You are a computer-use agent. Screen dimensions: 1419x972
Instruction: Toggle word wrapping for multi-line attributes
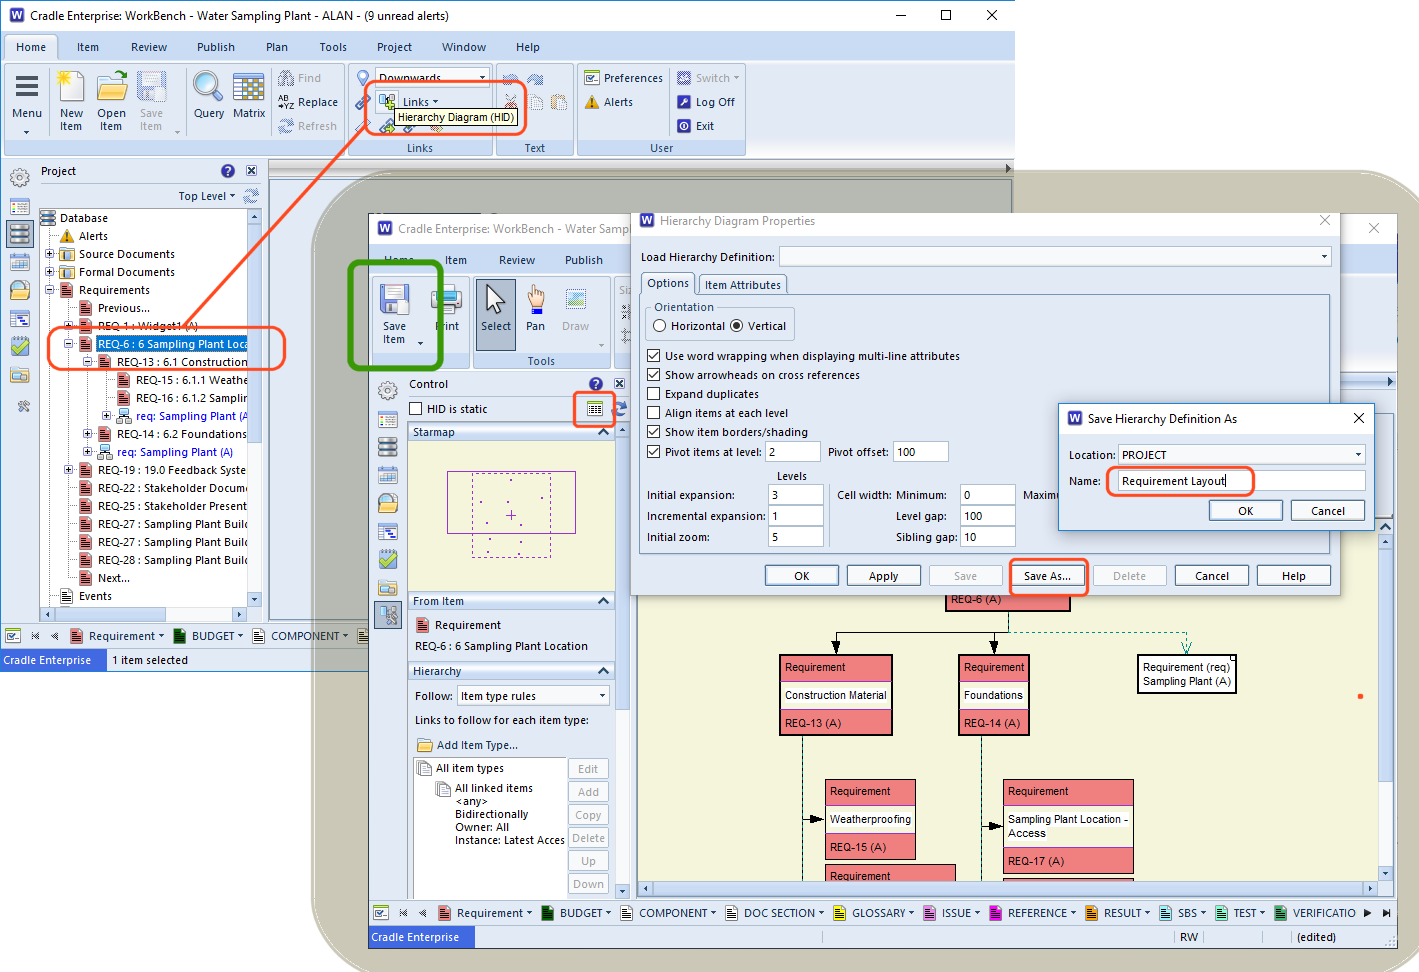(654, 356)
